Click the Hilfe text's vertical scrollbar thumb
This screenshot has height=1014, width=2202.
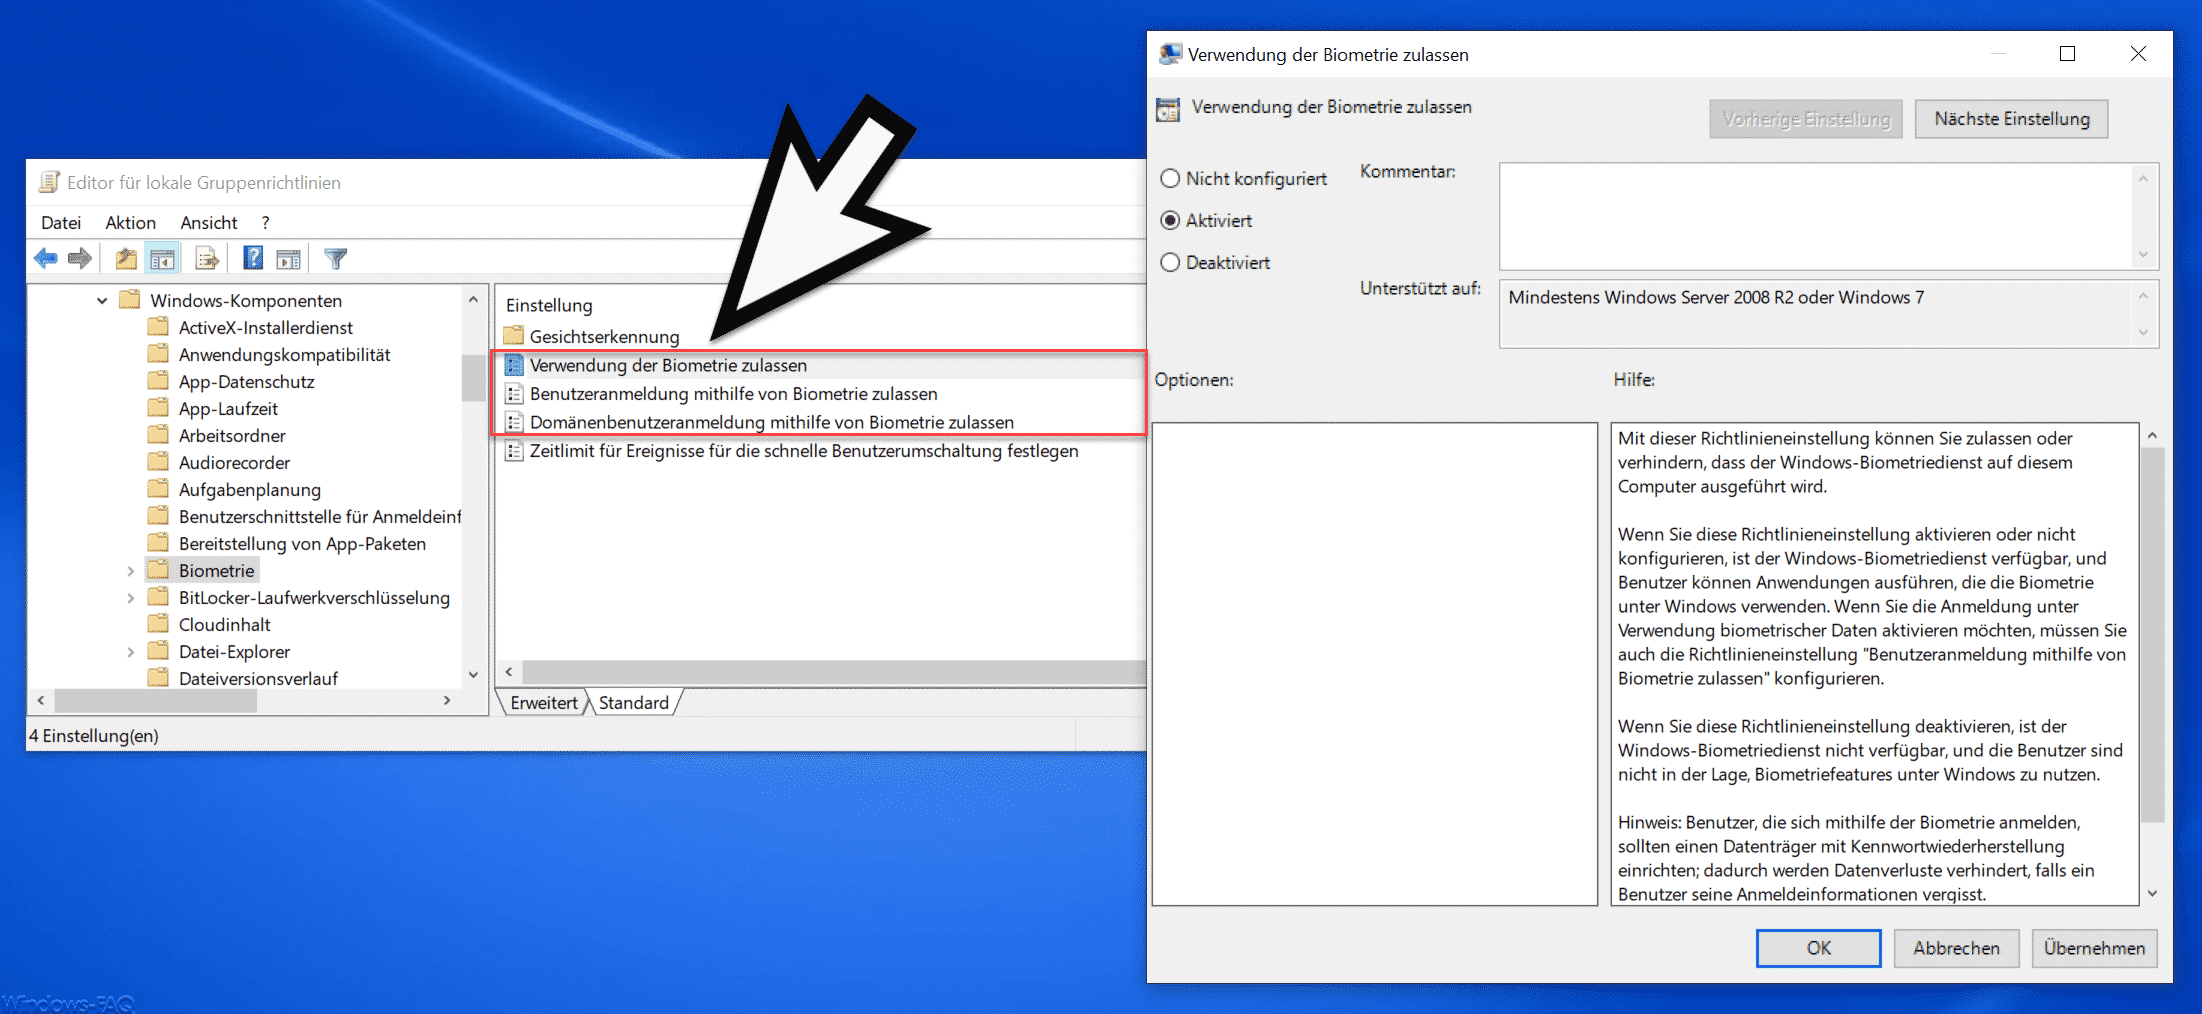2152,635
